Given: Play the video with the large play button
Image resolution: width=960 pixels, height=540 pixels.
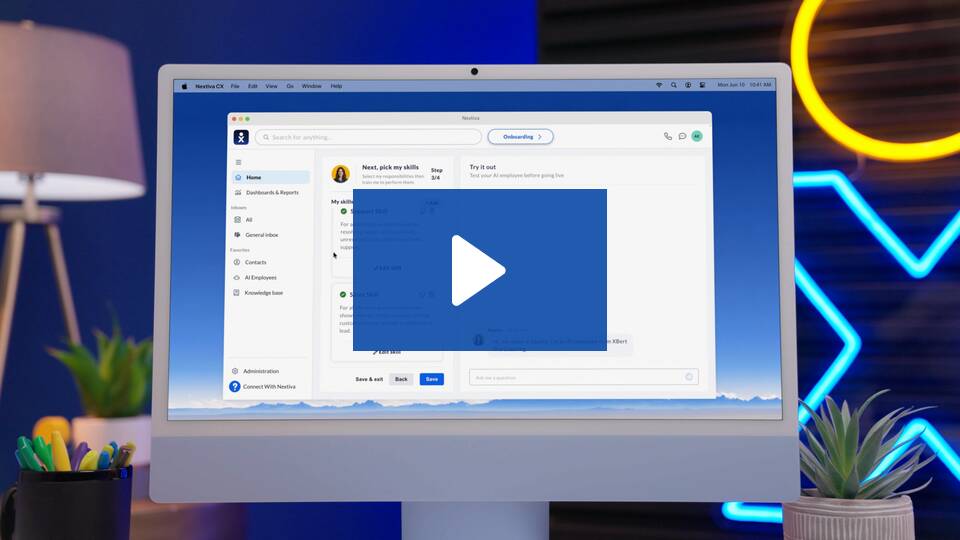Looking at the screenshot, I should coord(479,270).
